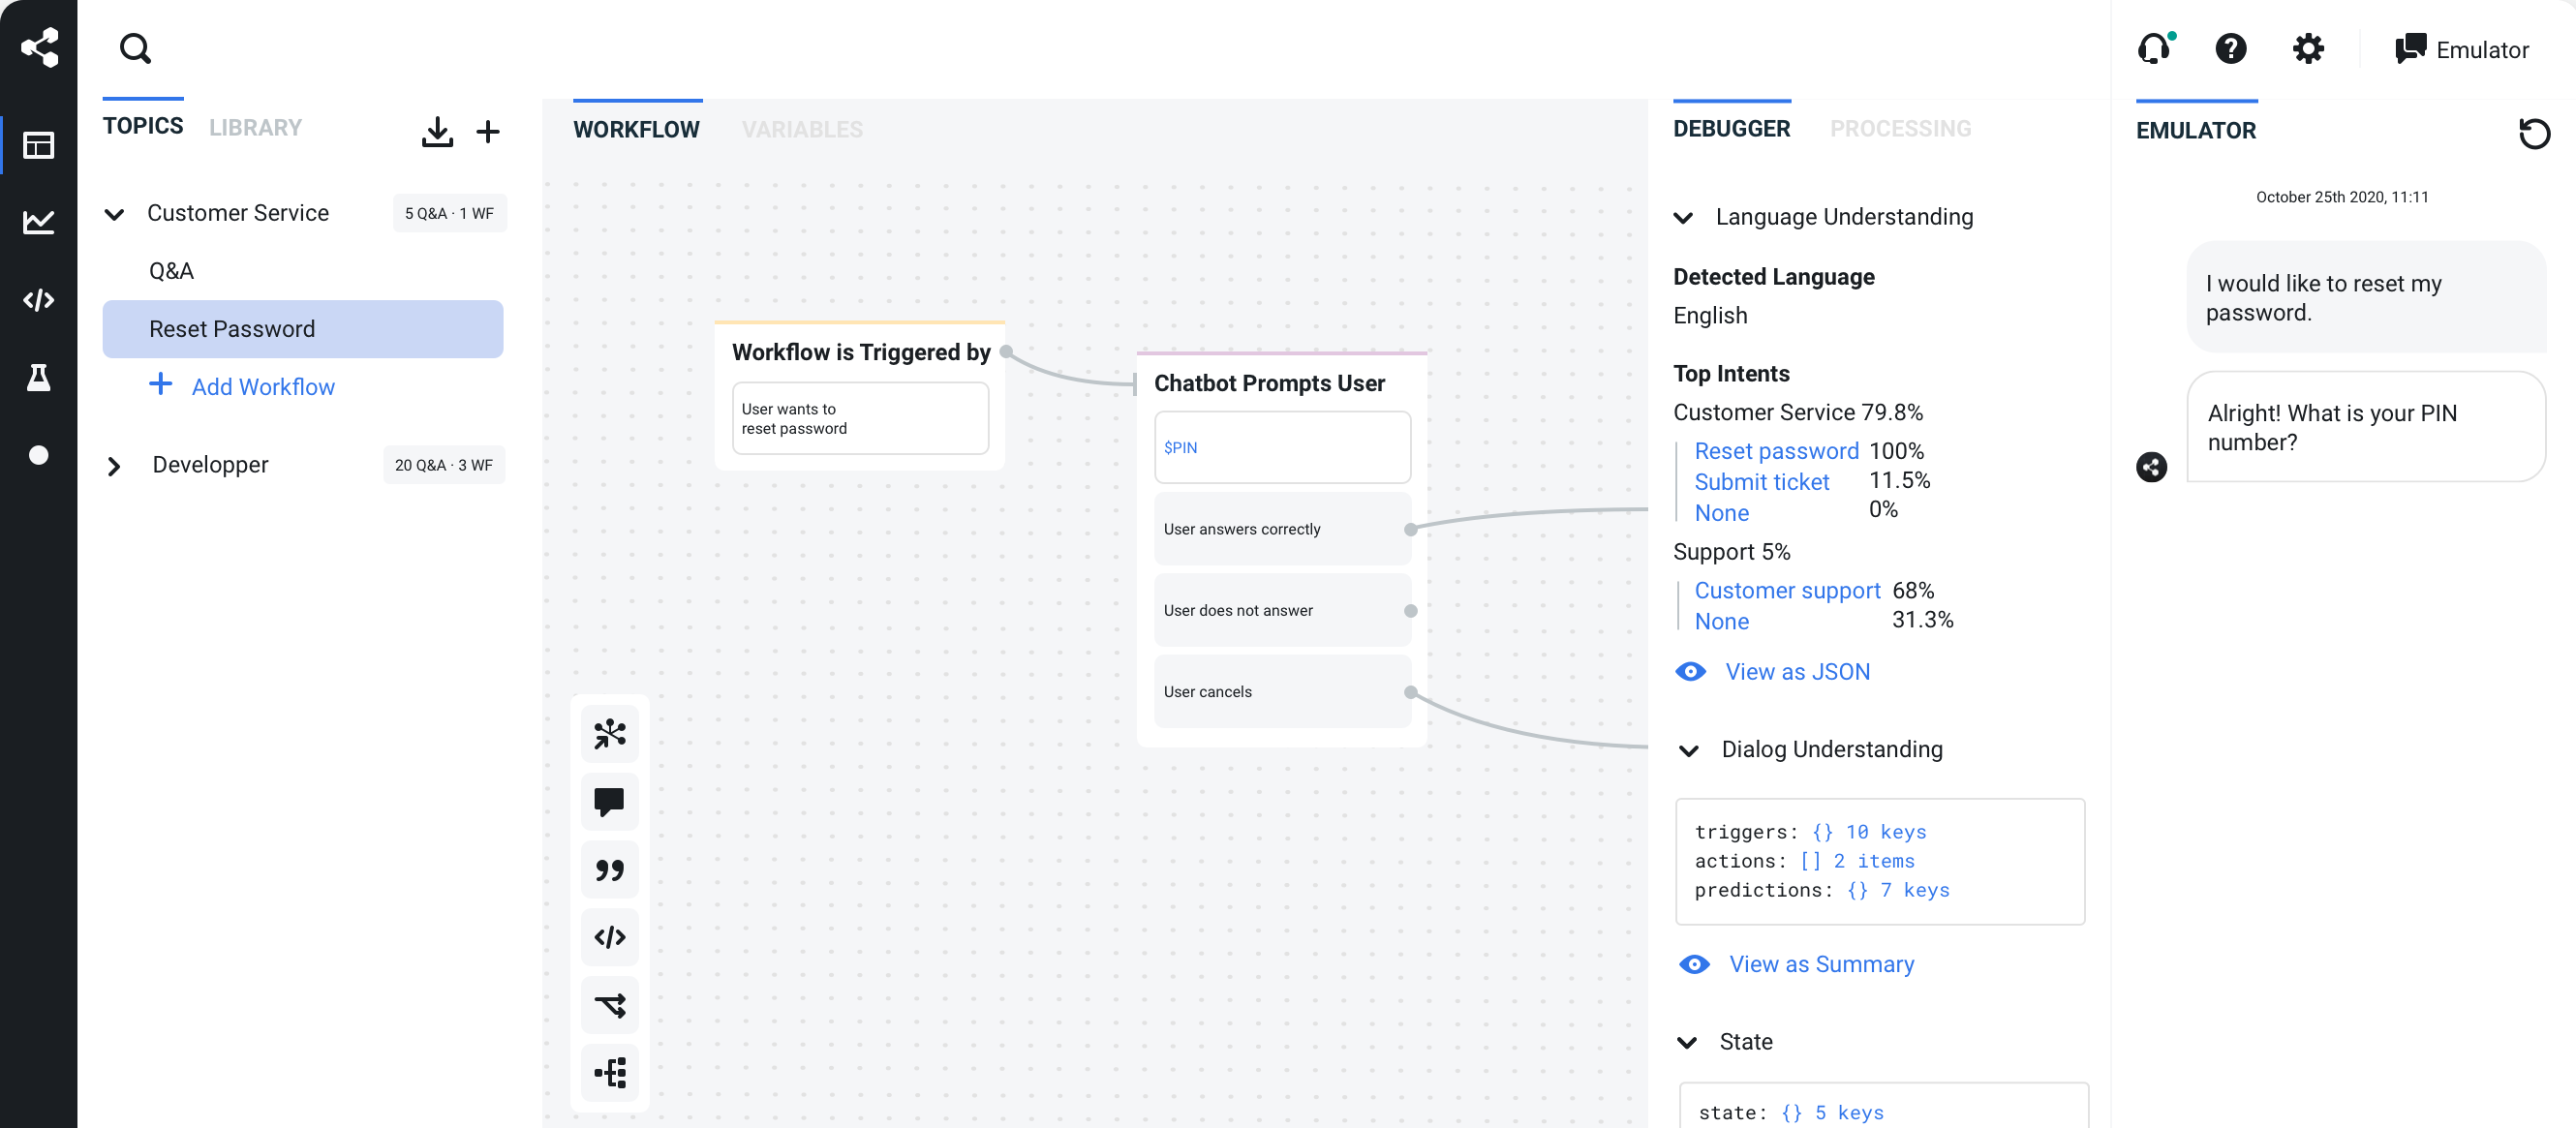The image size is (2576, 1128).
Task: Open the headset support icon with notification dot
Action: pyautogui.click(x=2155, y=49)
